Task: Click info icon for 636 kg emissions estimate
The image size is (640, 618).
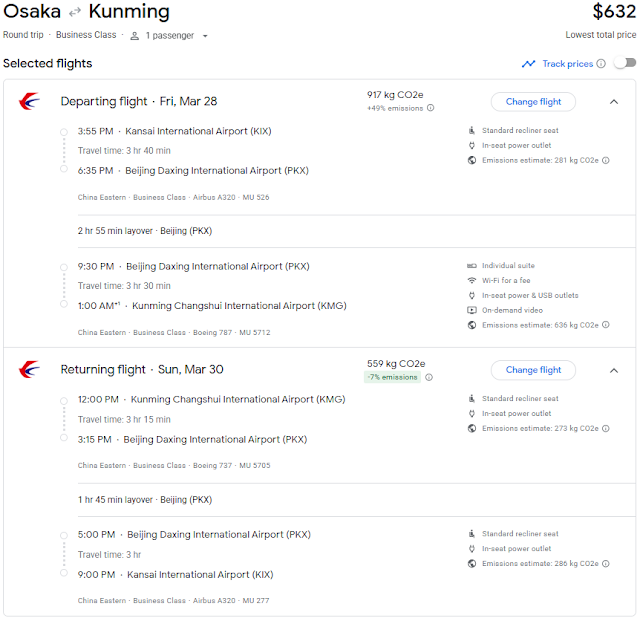Action: pos(606,325)
